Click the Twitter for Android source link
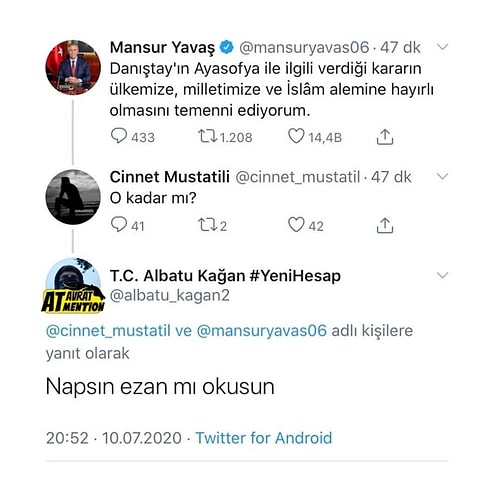Screen dimensions: 500x500 [264, 438]
